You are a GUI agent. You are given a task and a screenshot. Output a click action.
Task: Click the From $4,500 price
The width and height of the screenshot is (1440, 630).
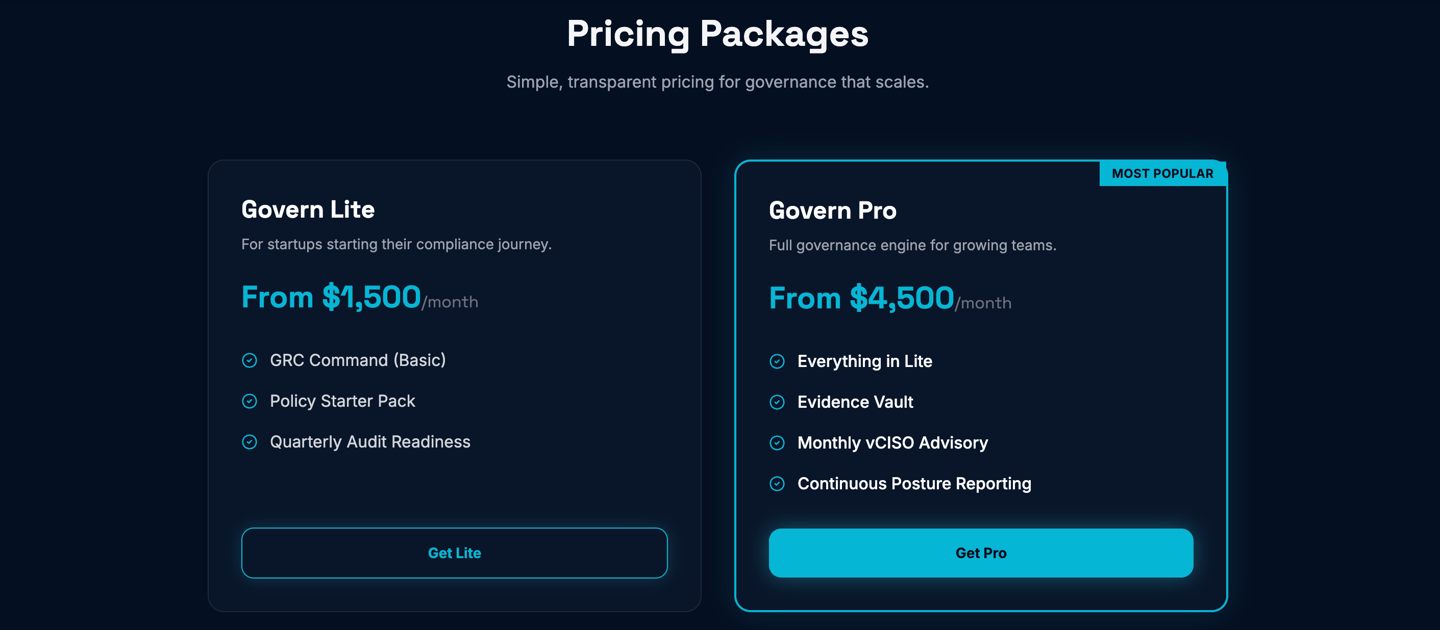[861, 298]
